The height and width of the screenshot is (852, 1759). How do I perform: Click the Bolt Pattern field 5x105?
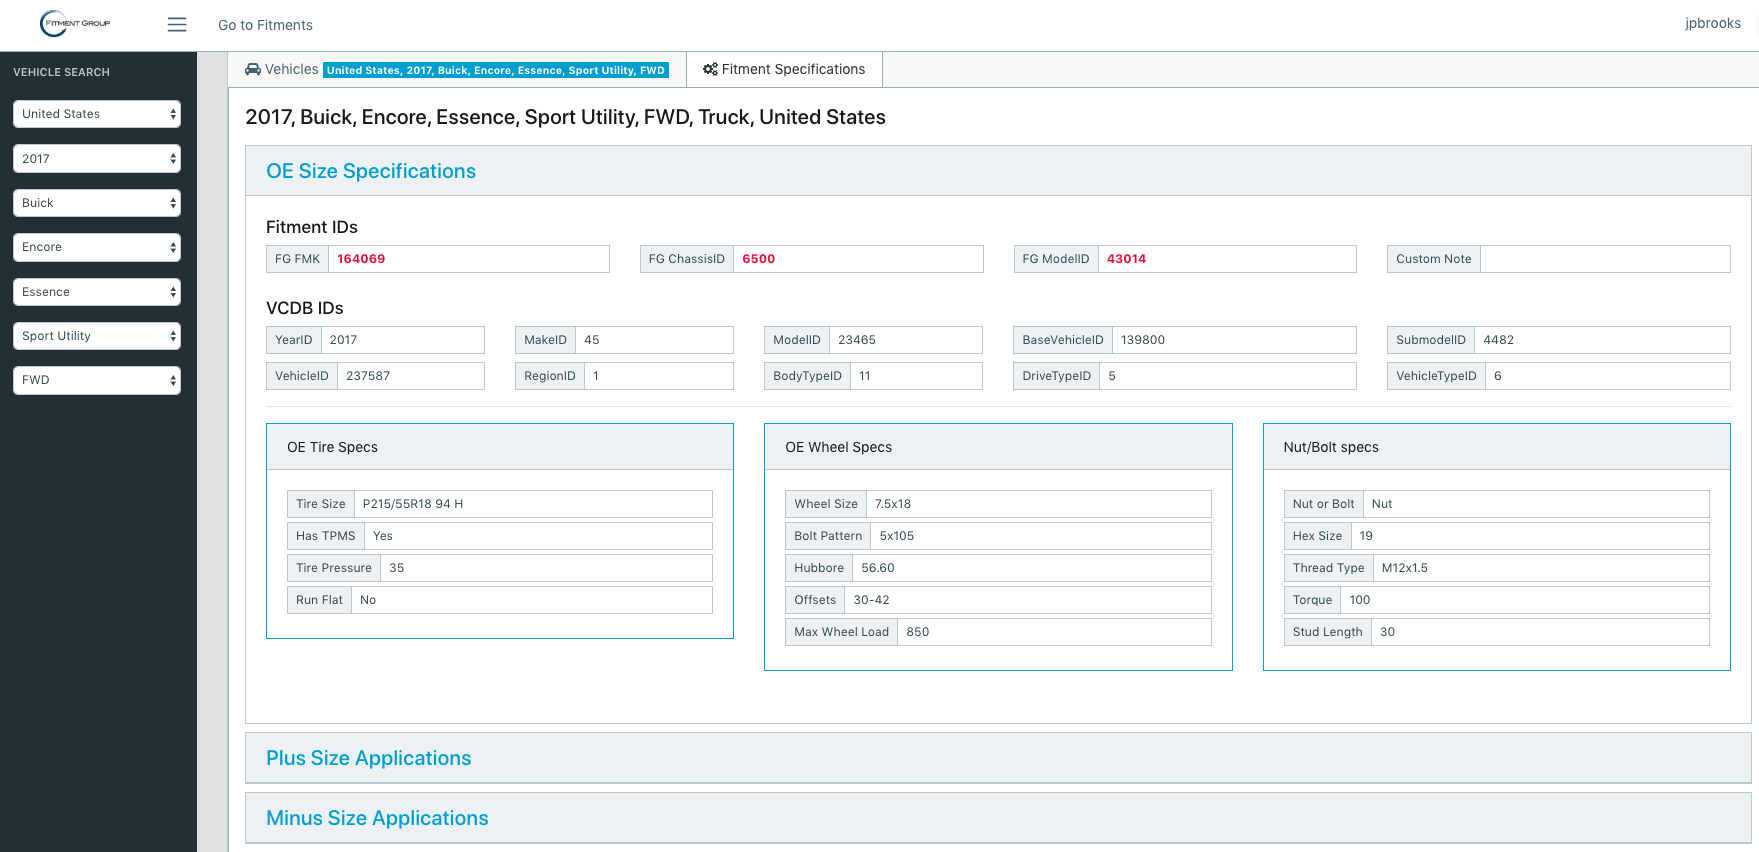(1041, 536)
